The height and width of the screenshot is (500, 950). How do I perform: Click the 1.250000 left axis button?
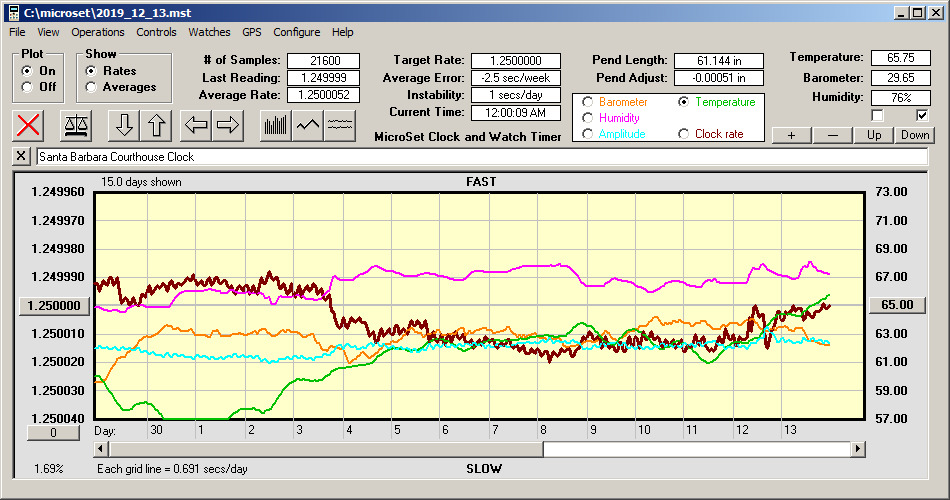tap(54, 305)
